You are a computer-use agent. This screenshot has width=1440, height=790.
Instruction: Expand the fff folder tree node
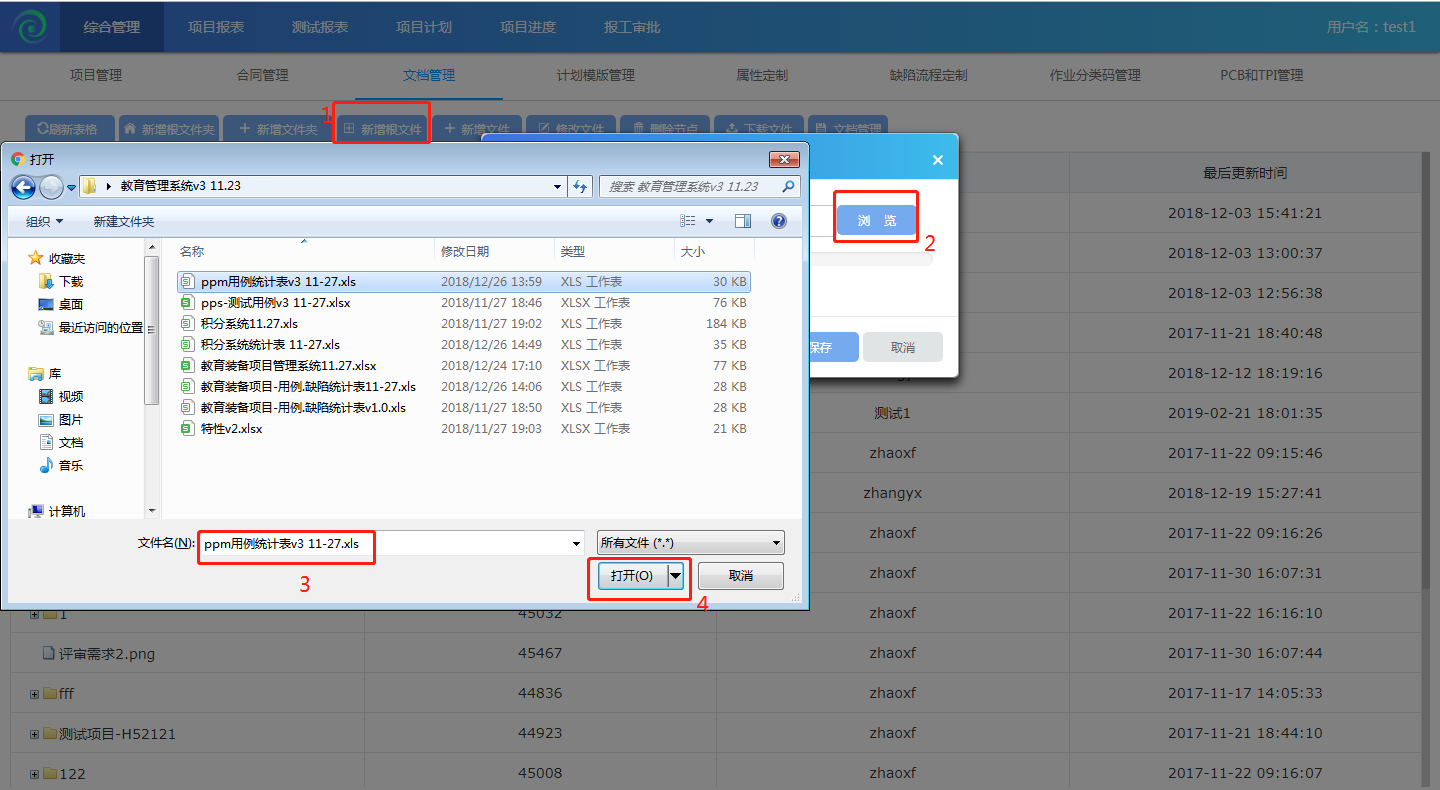click(35, 694)
